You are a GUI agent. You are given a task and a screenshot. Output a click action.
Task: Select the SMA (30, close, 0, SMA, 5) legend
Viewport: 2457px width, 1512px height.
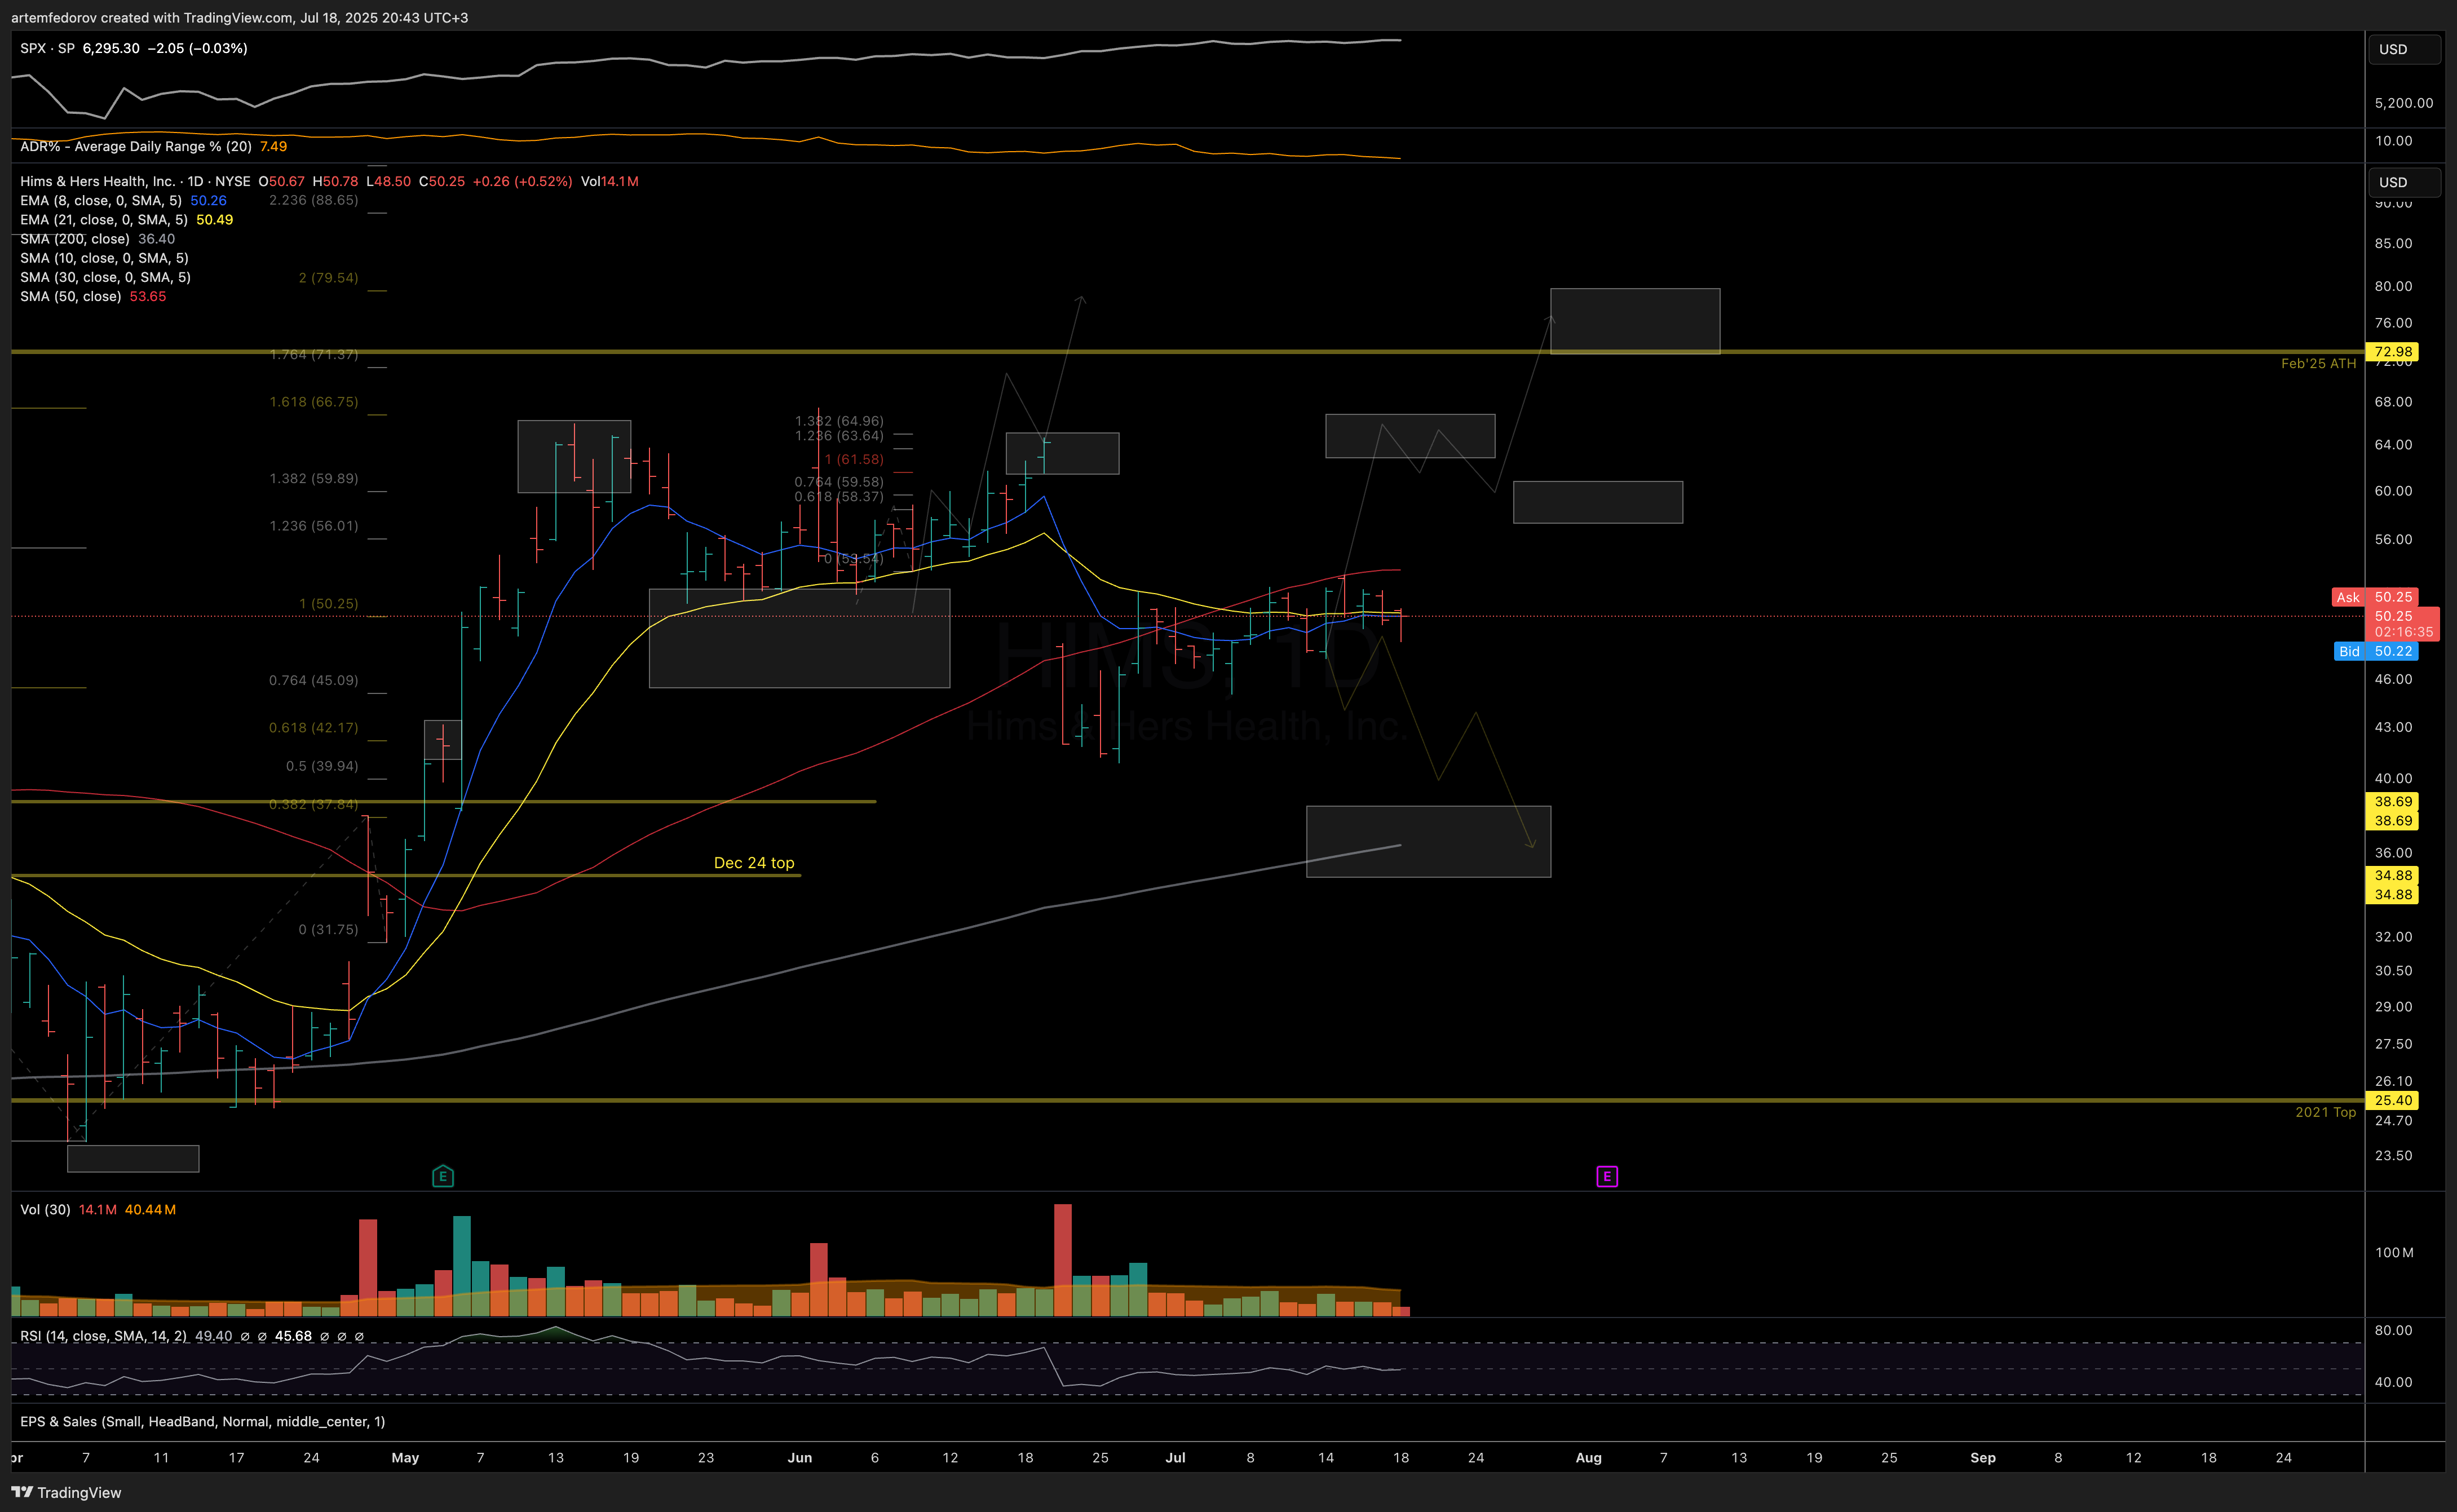[105, 277]
